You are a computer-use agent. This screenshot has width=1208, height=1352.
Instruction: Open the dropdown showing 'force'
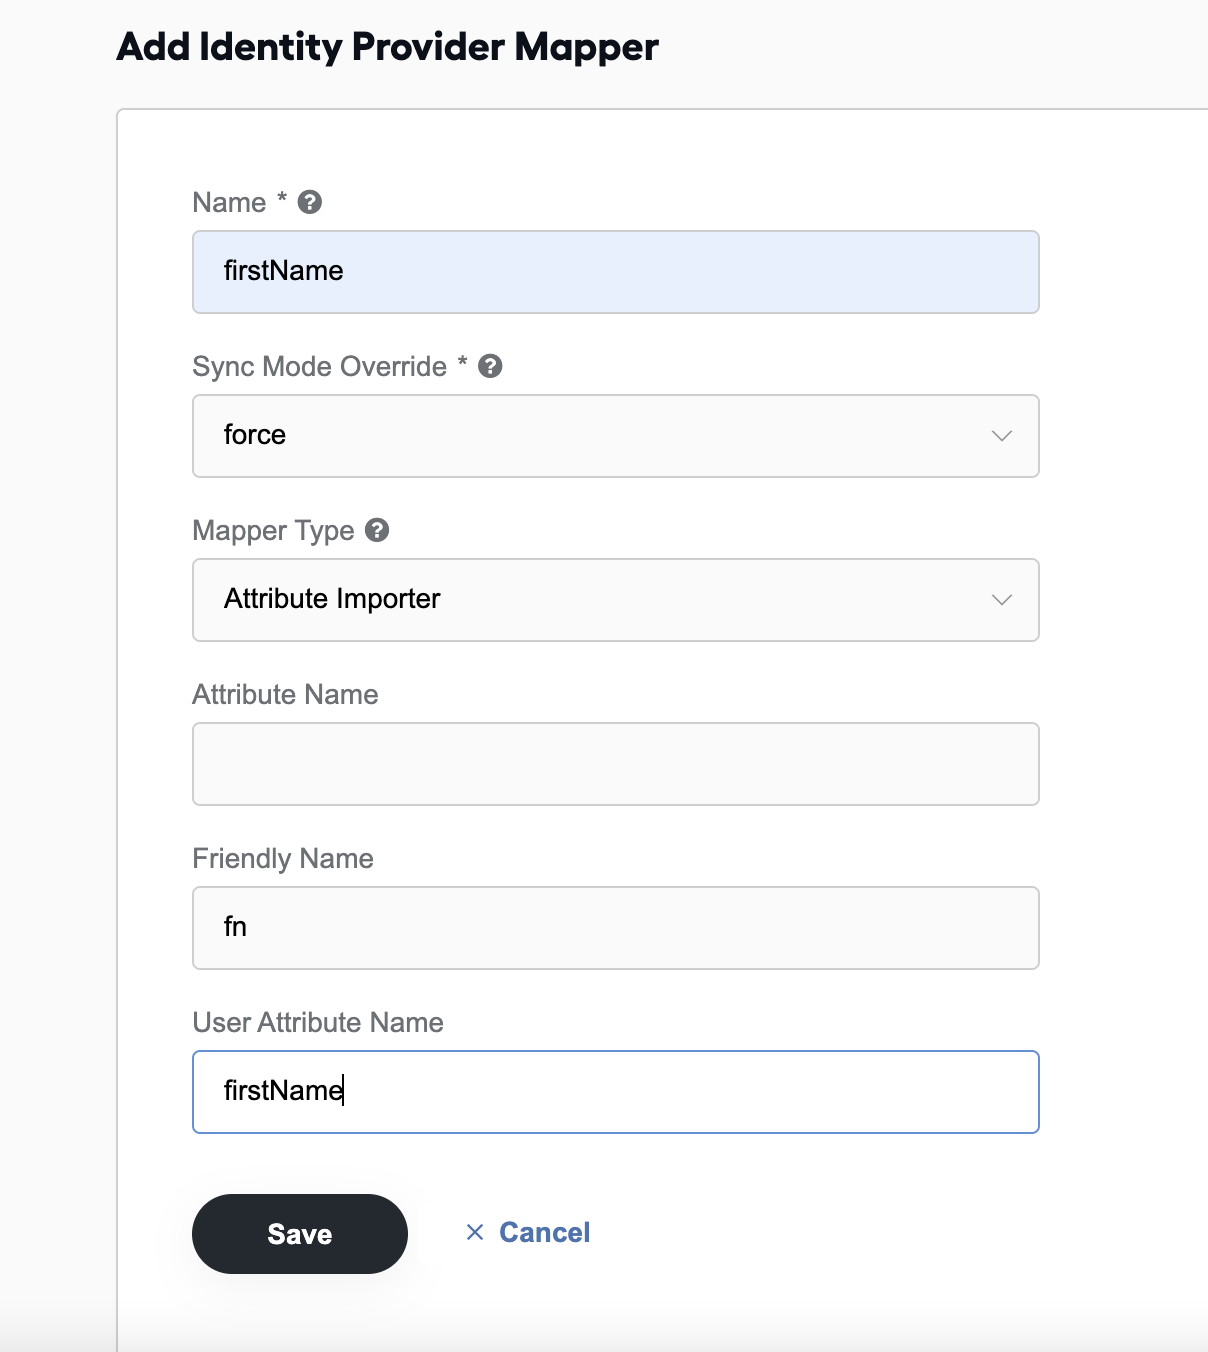point(616,436)
